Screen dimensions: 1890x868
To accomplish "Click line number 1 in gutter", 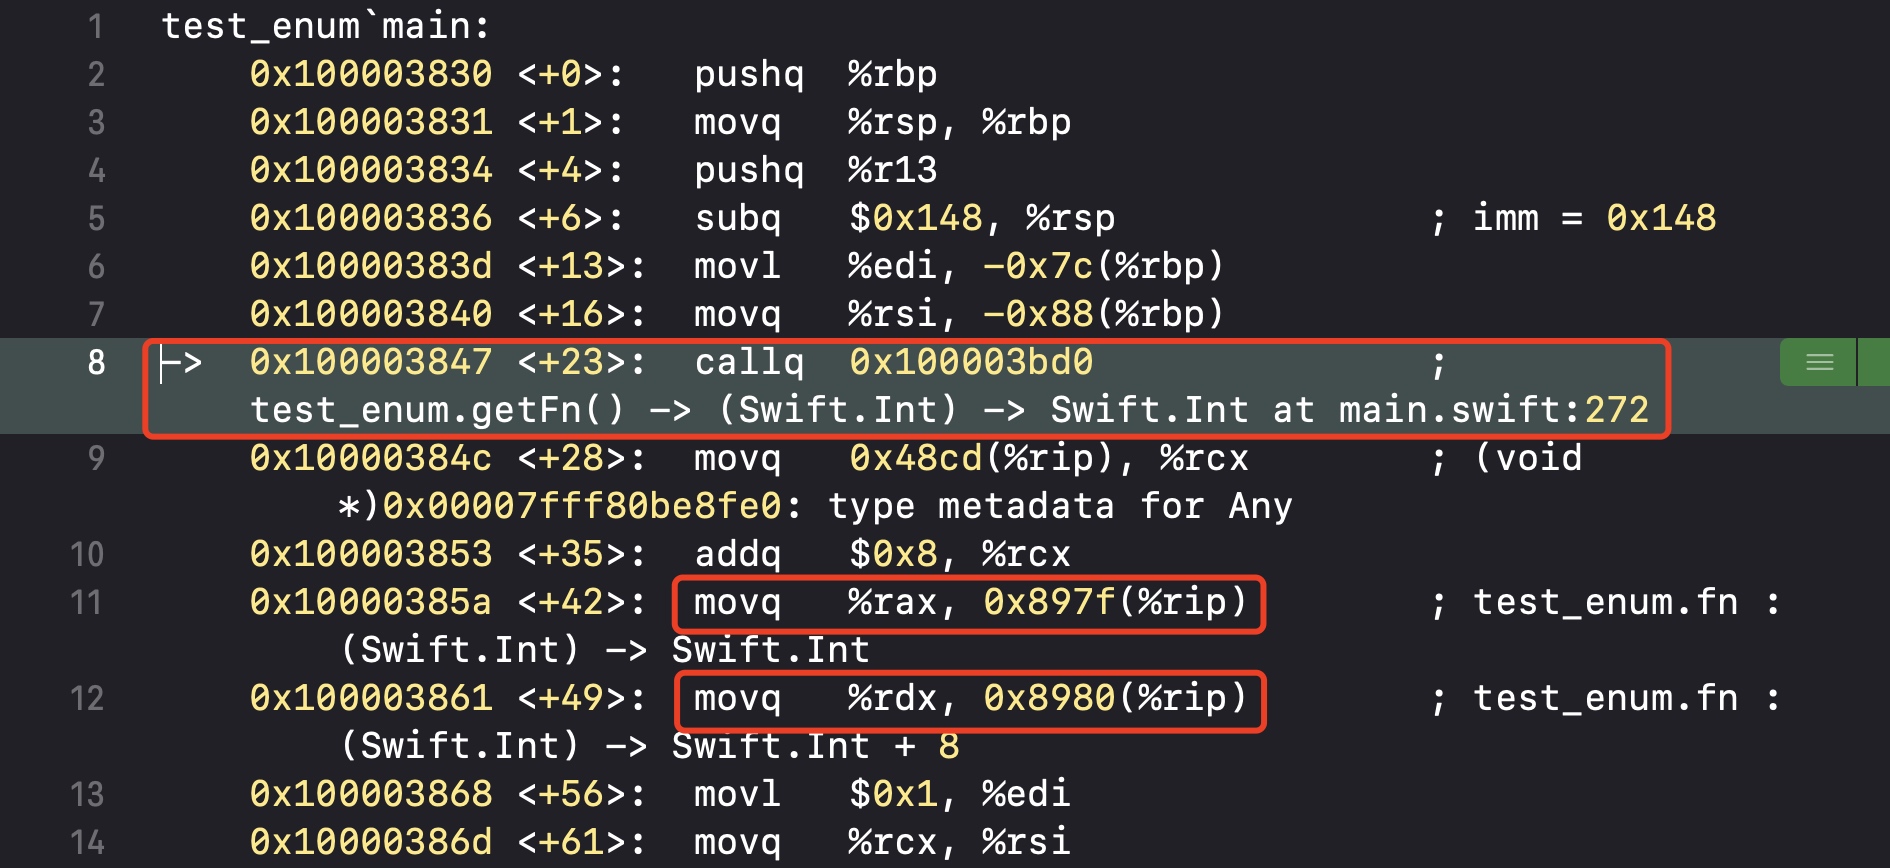I will click(x=96, y=26).
